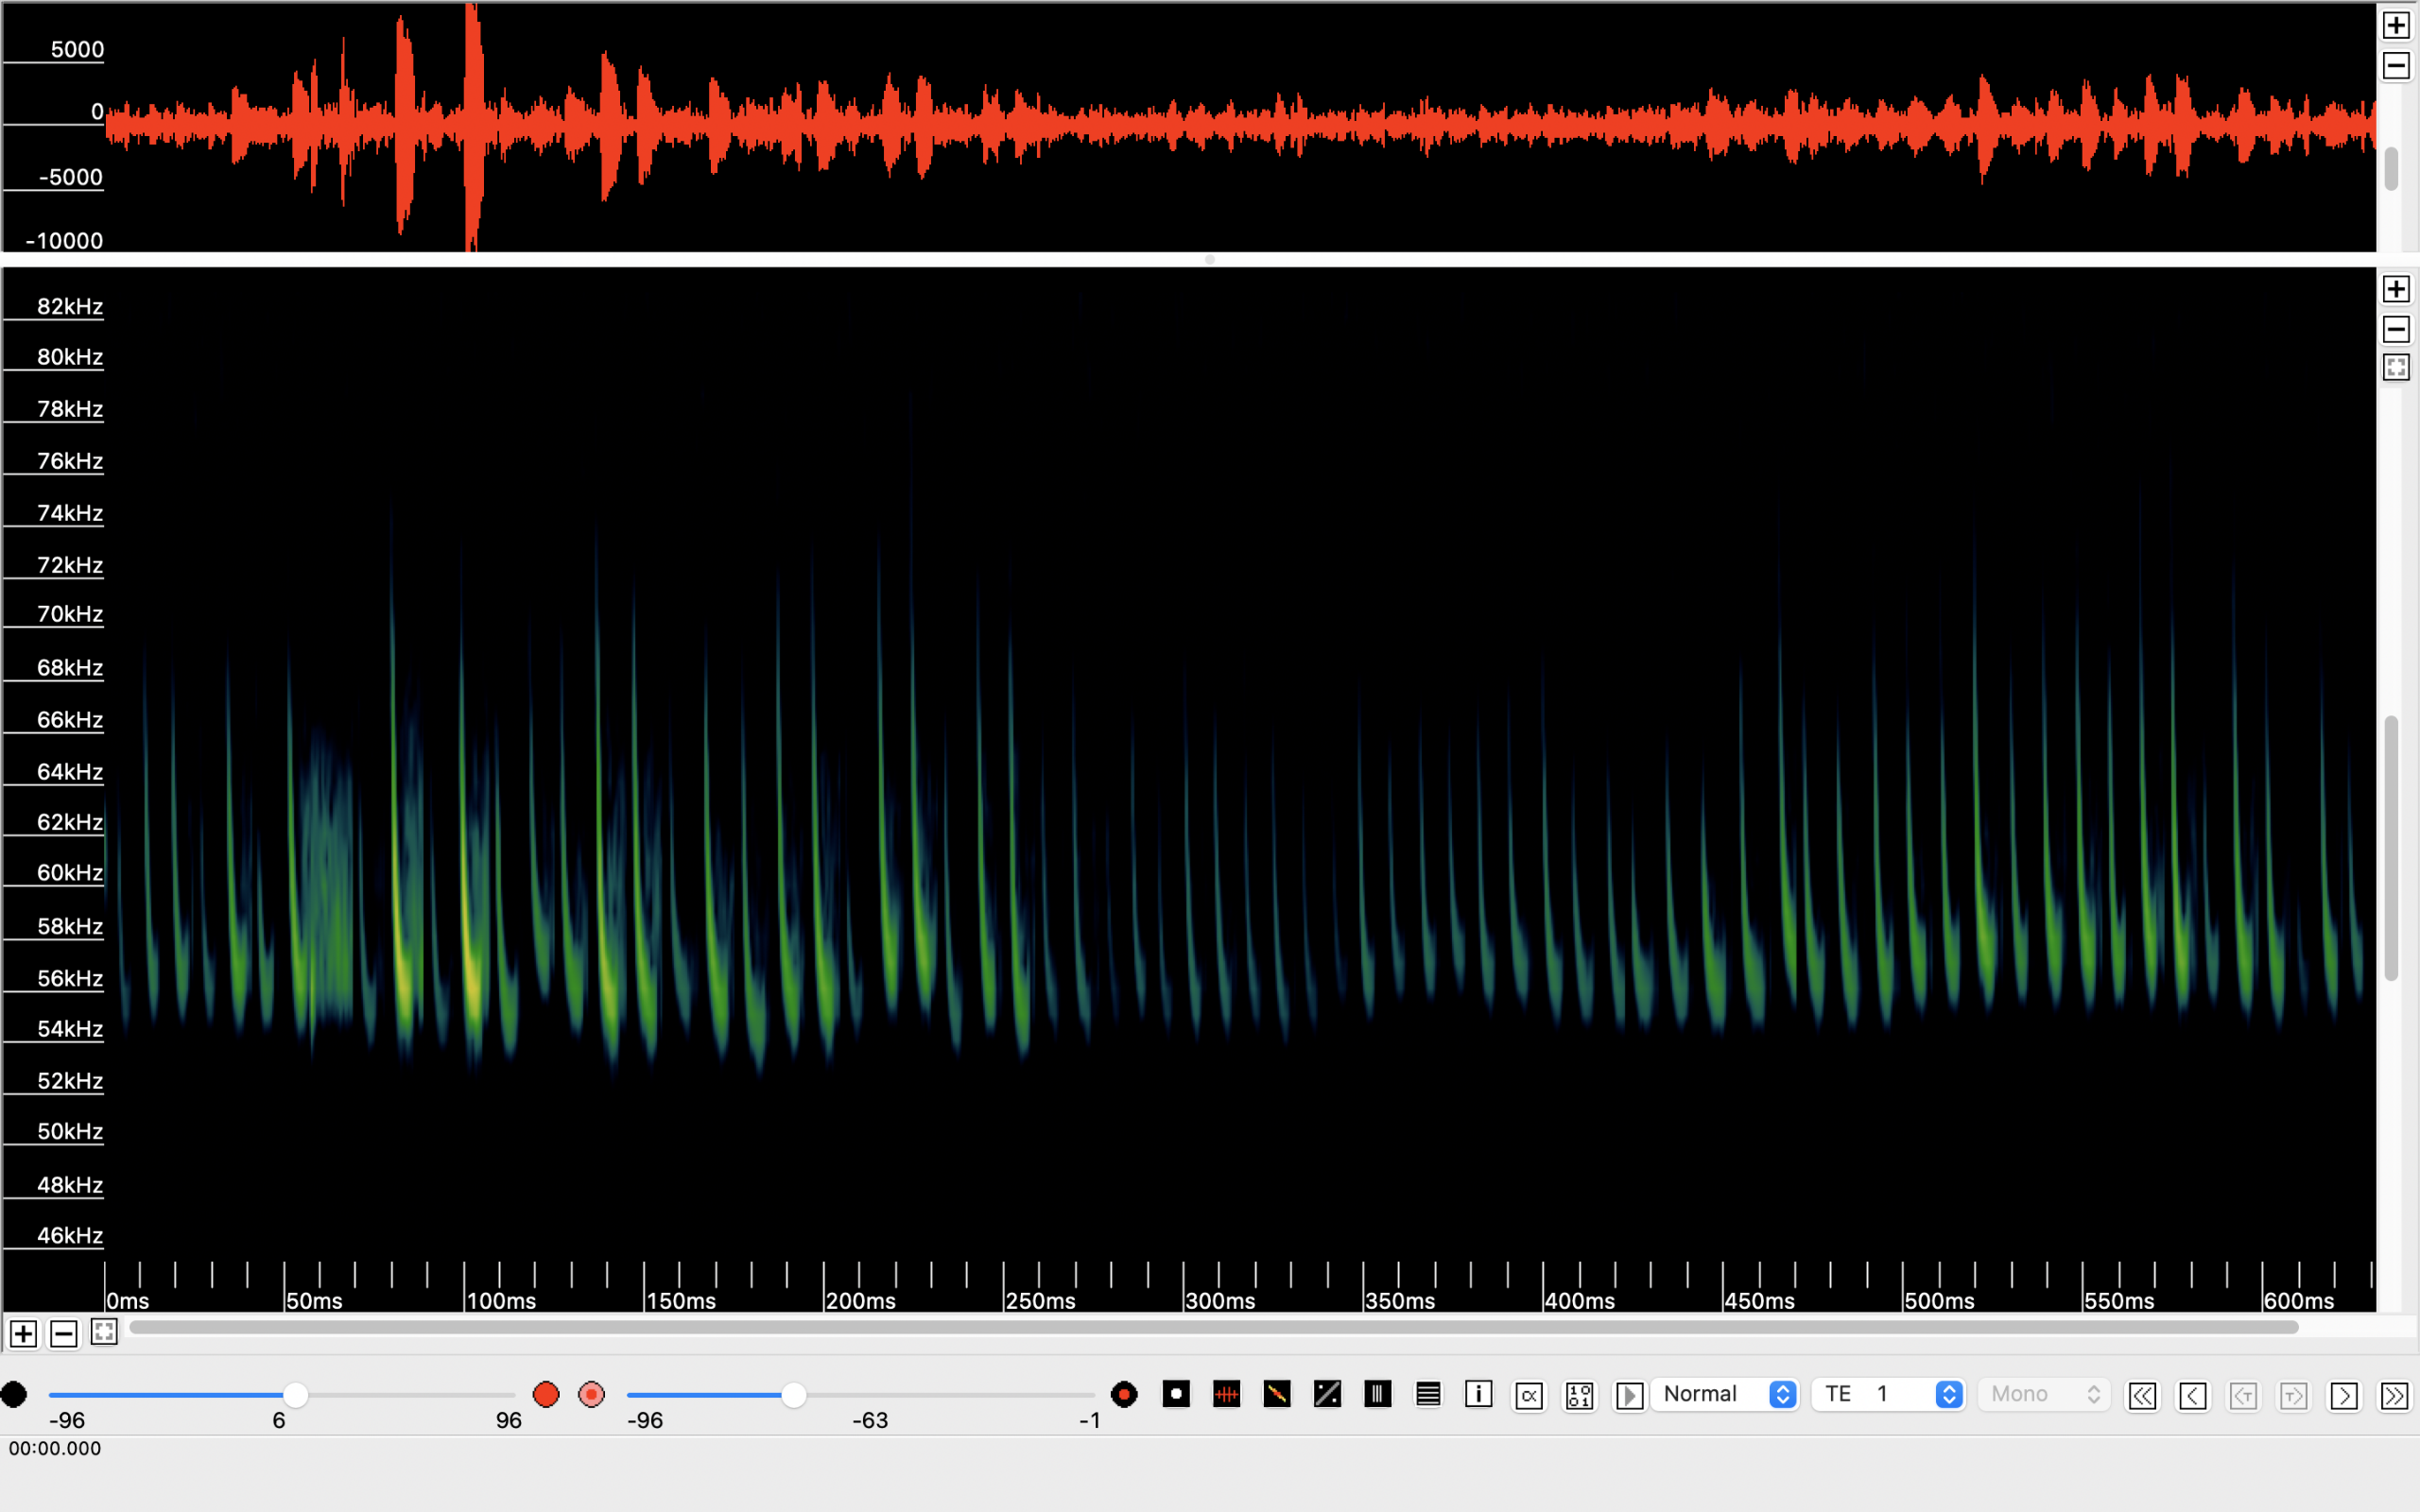Go to next file with right arrow
This screenshot has height=1512, width=2420.
coord(2344,1395)
